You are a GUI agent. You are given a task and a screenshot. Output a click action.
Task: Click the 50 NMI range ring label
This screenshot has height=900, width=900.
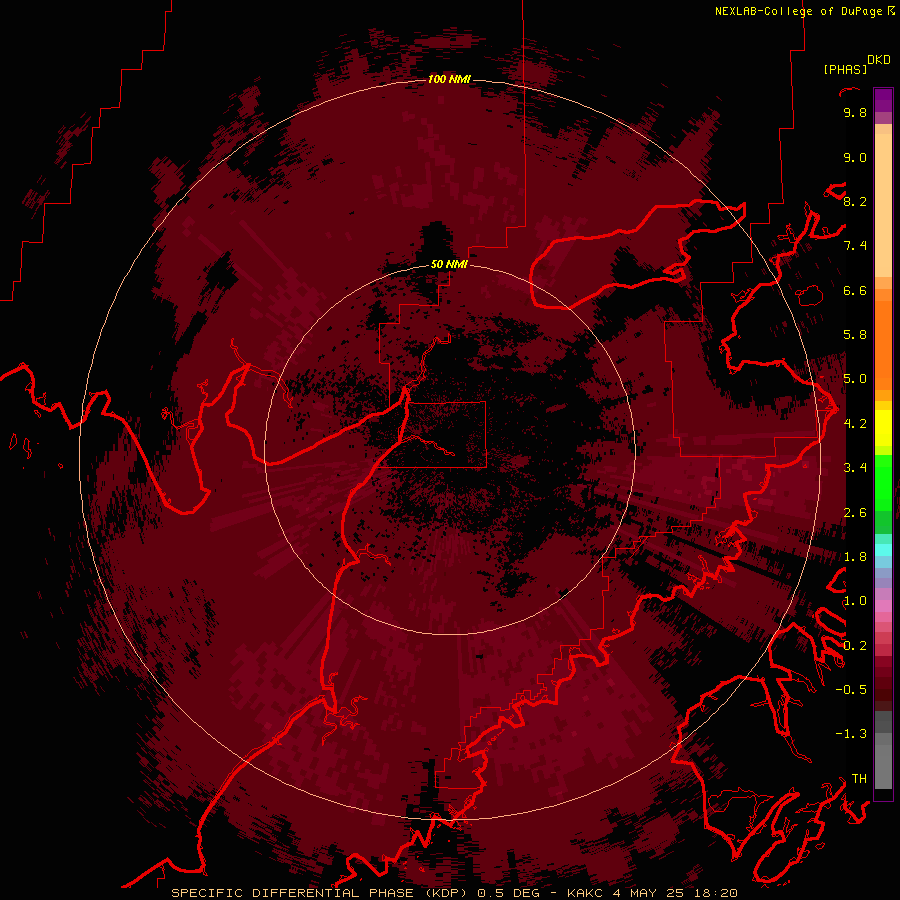tap(449, 264)
